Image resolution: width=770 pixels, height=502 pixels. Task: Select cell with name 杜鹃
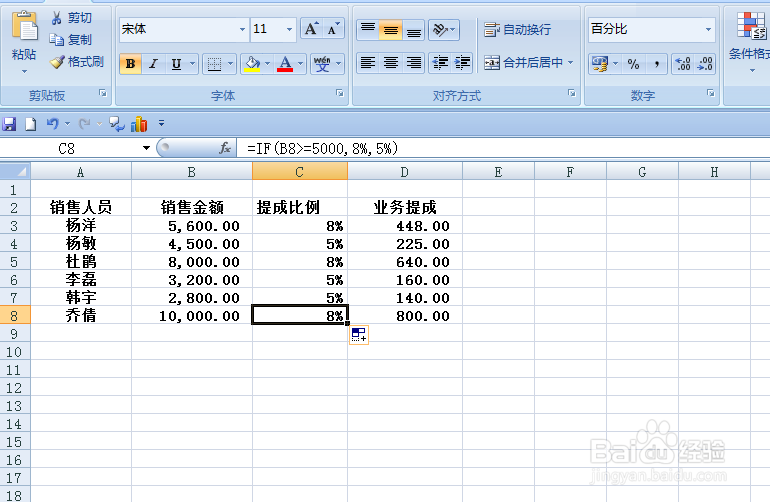coord(81,261)
